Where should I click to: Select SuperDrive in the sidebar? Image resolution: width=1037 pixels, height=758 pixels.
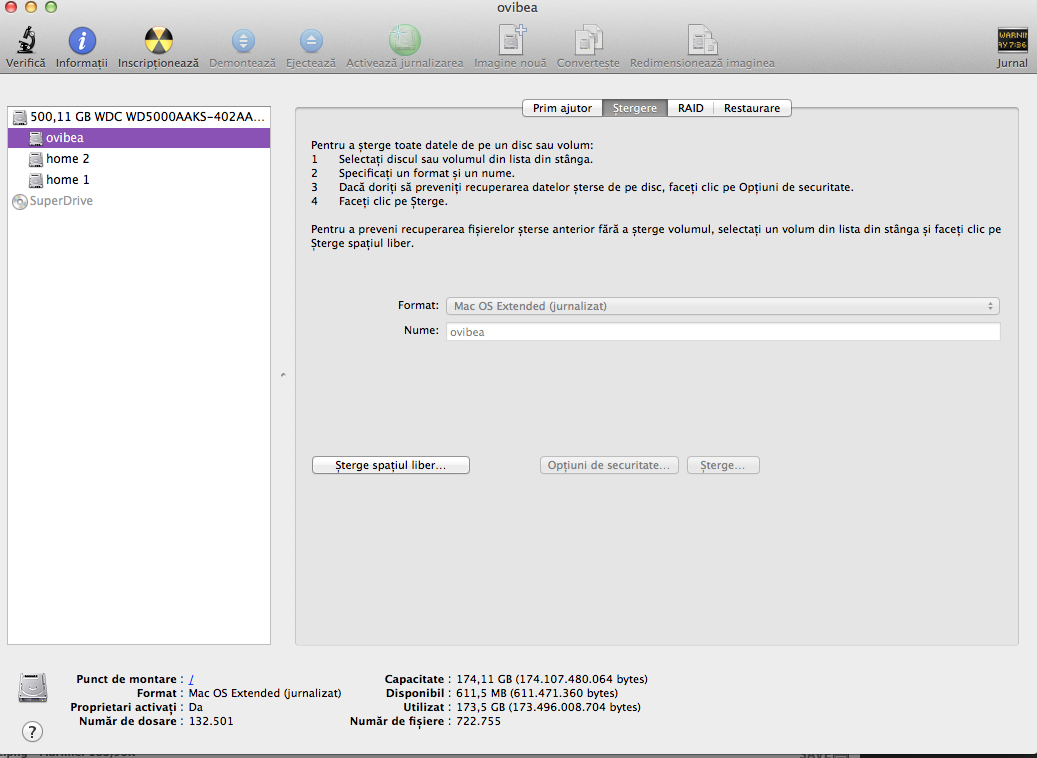pos(139,201)
